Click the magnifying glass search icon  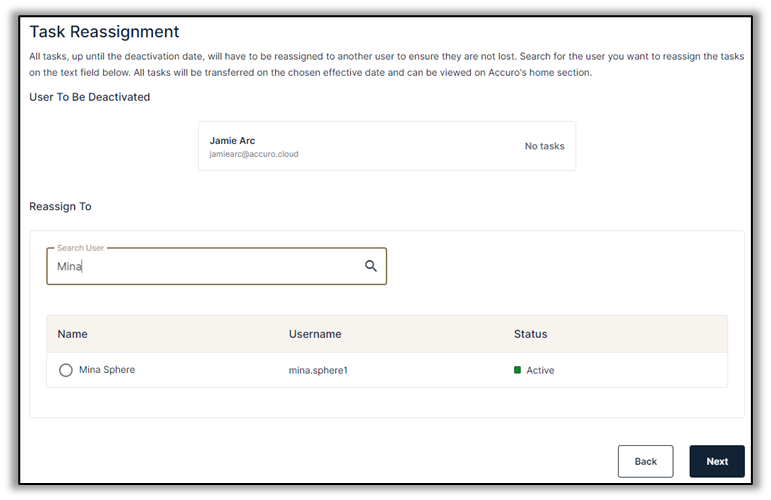[370, 266]
